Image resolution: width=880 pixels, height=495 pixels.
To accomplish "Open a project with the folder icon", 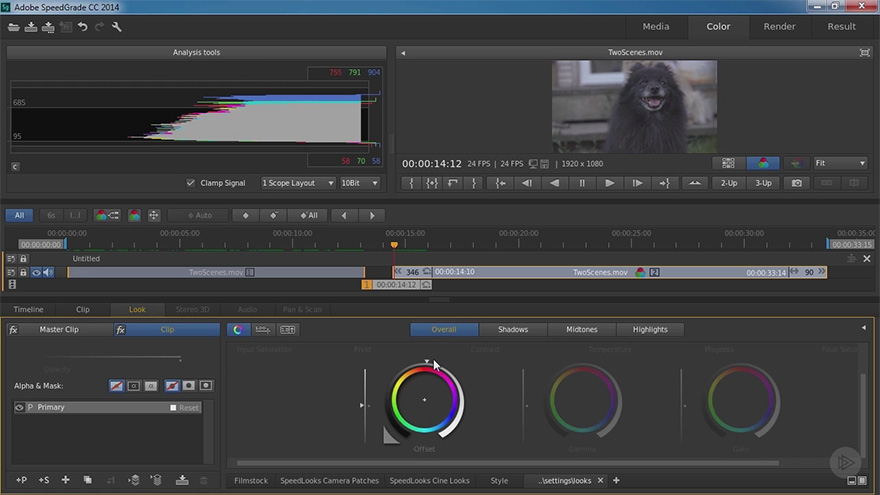I will pos(14,27).
